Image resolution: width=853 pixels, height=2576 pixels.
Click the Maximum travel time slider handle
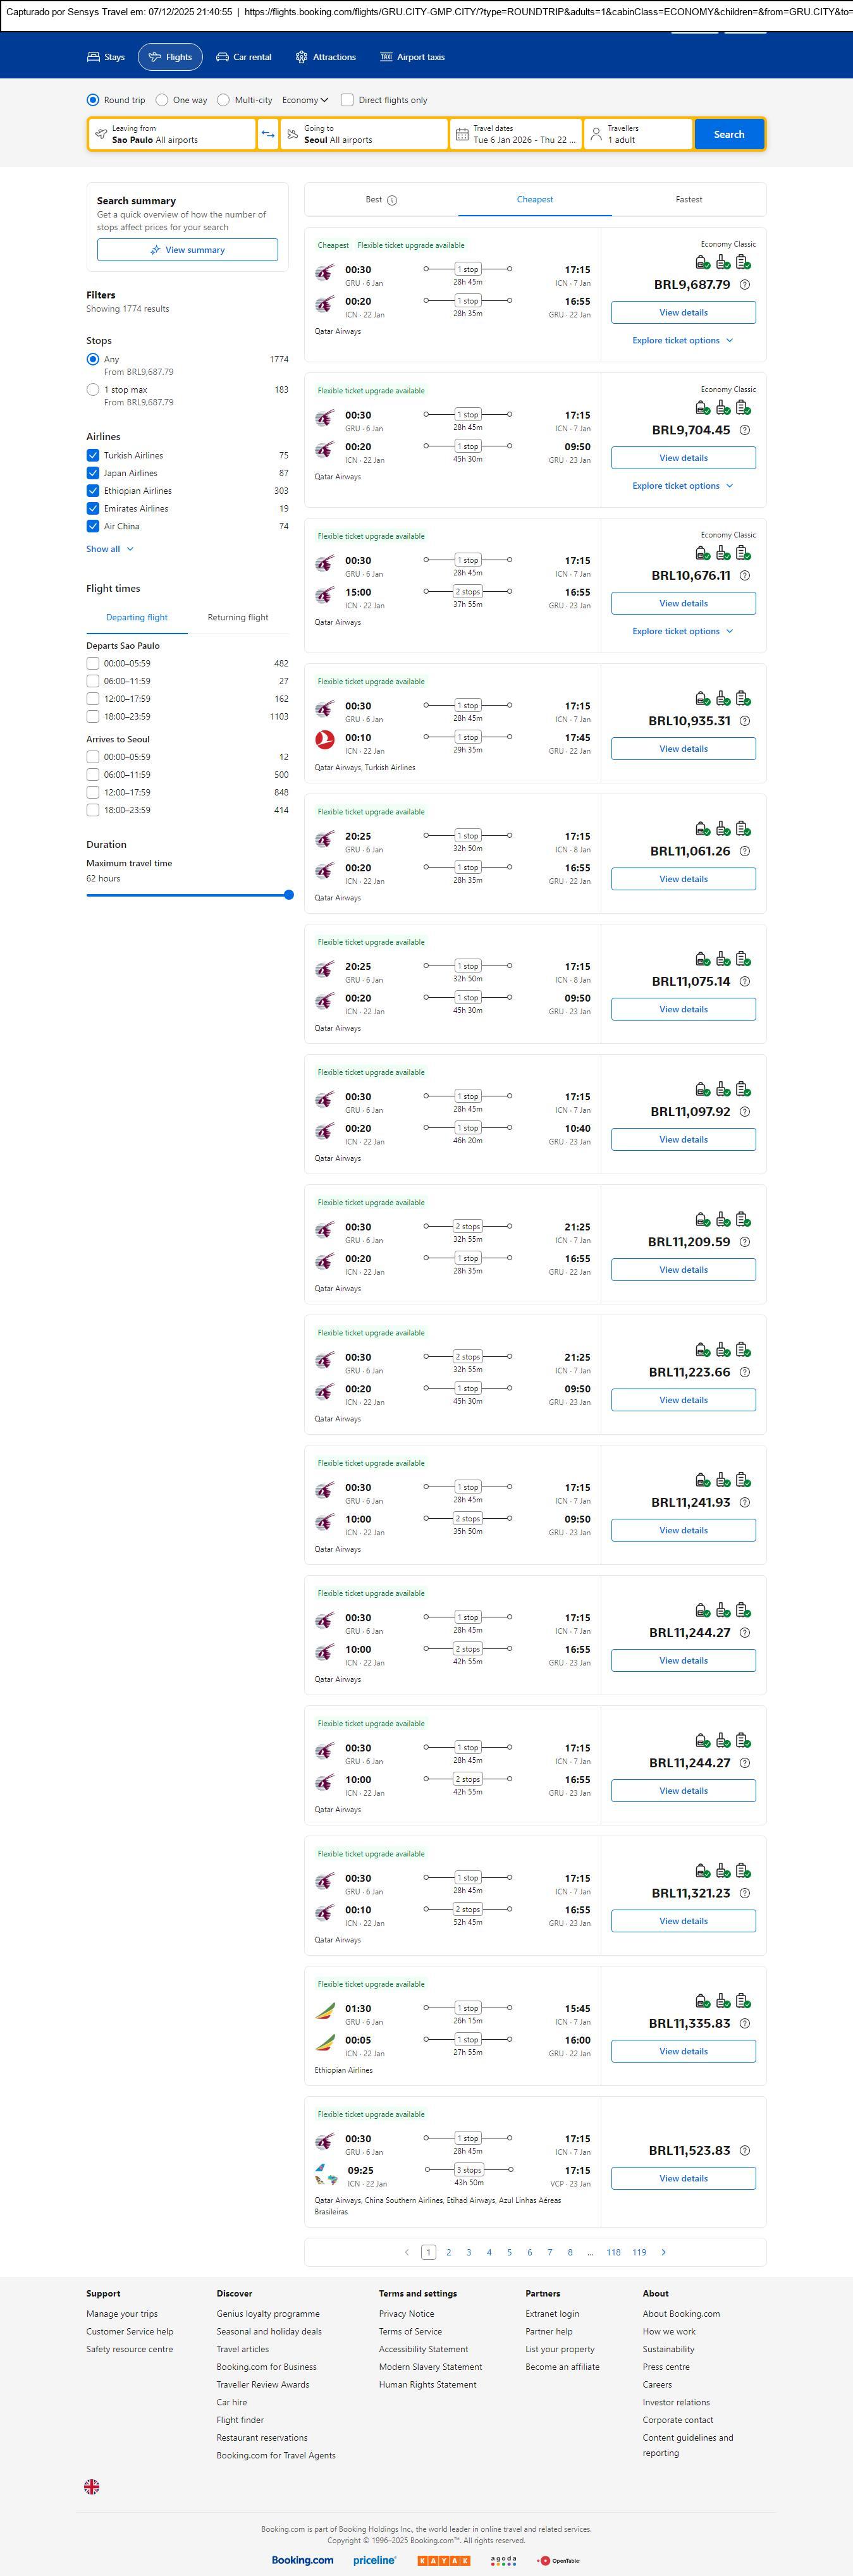pyautogui.click(x=289, y=895)
